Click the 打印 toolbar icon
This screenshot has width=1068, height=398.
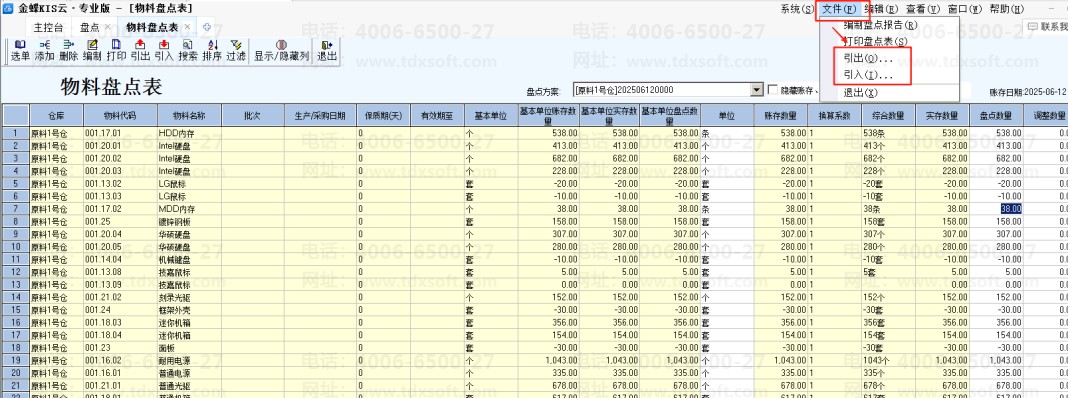[116, 50]
